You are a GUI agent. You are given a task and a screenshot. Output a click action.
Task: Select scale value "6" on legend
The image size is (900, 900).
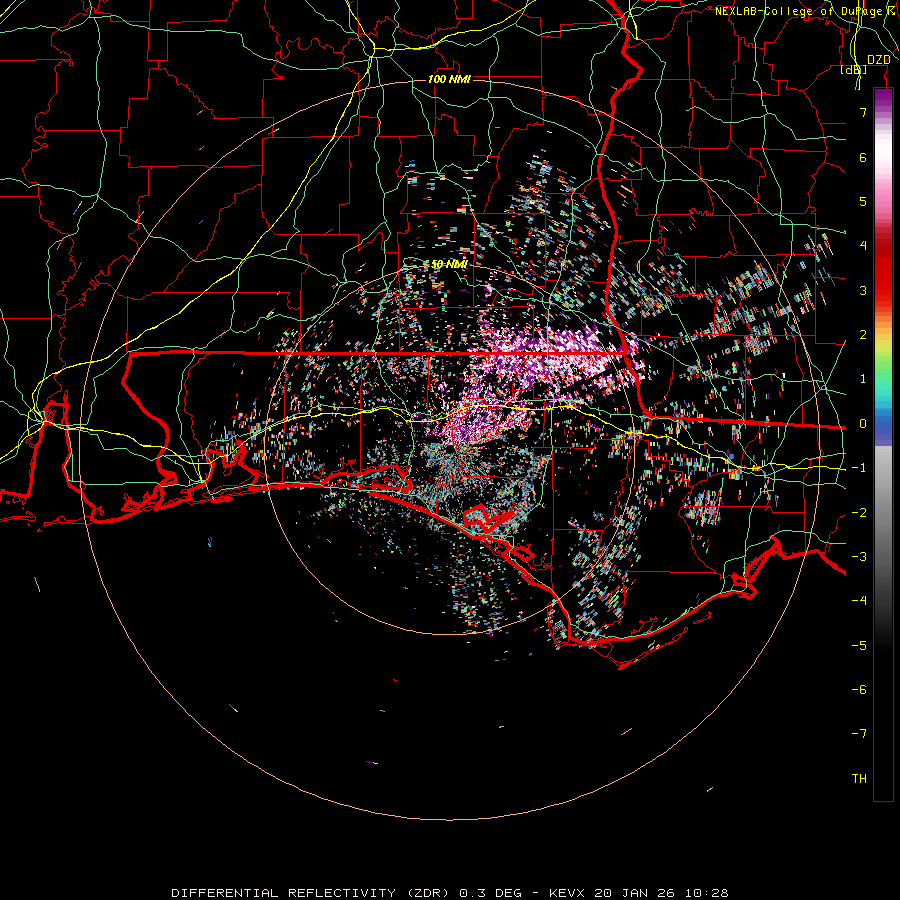(x=863, y=157)
